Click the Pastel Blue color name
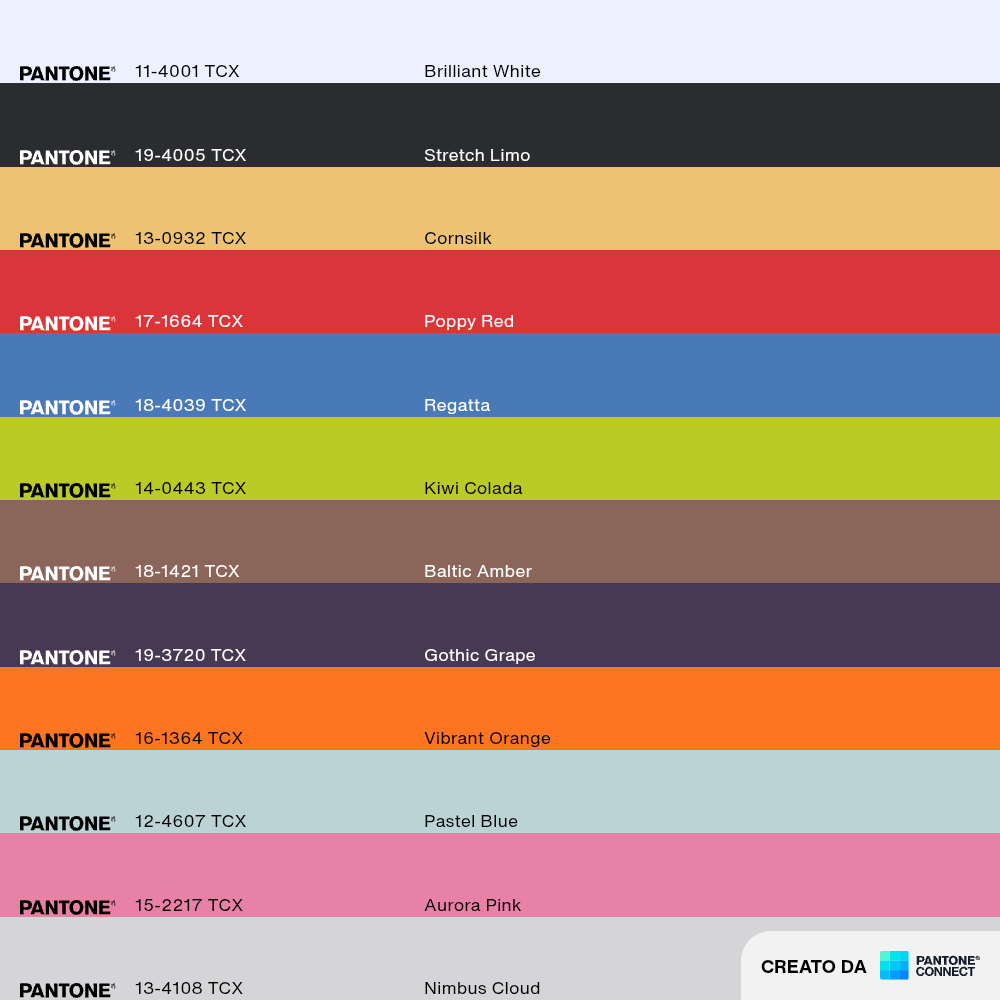This screenshot has width=1000, height=1000. pyautogui.click(x=471, y=821)
